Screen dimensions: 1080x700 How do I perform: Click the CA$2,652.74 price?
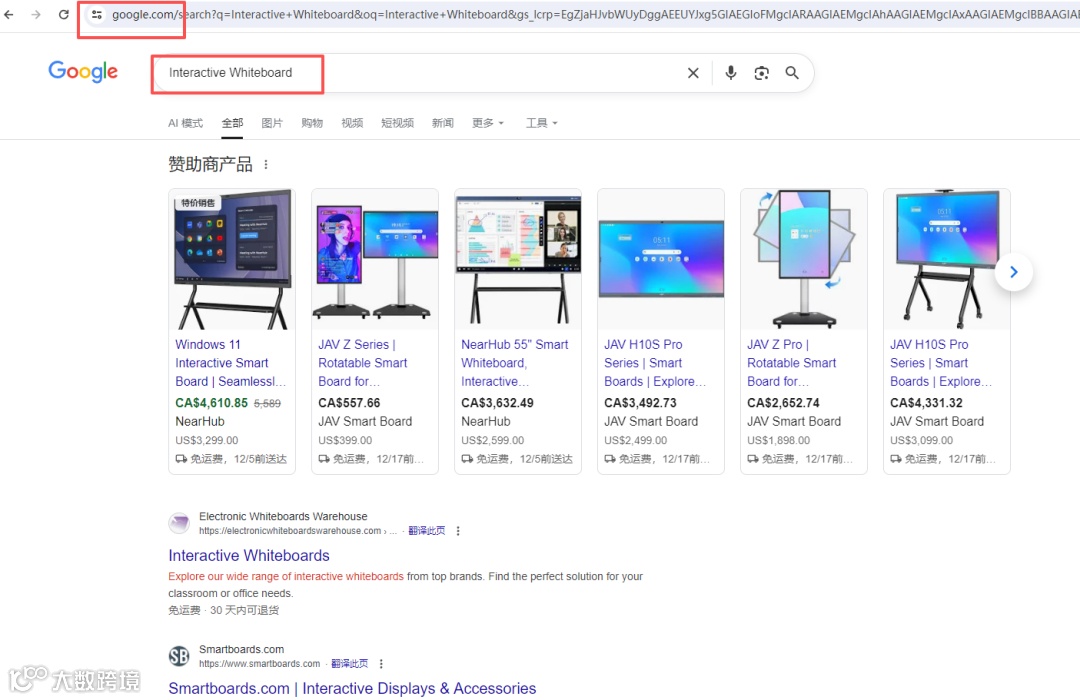point(783,402)
